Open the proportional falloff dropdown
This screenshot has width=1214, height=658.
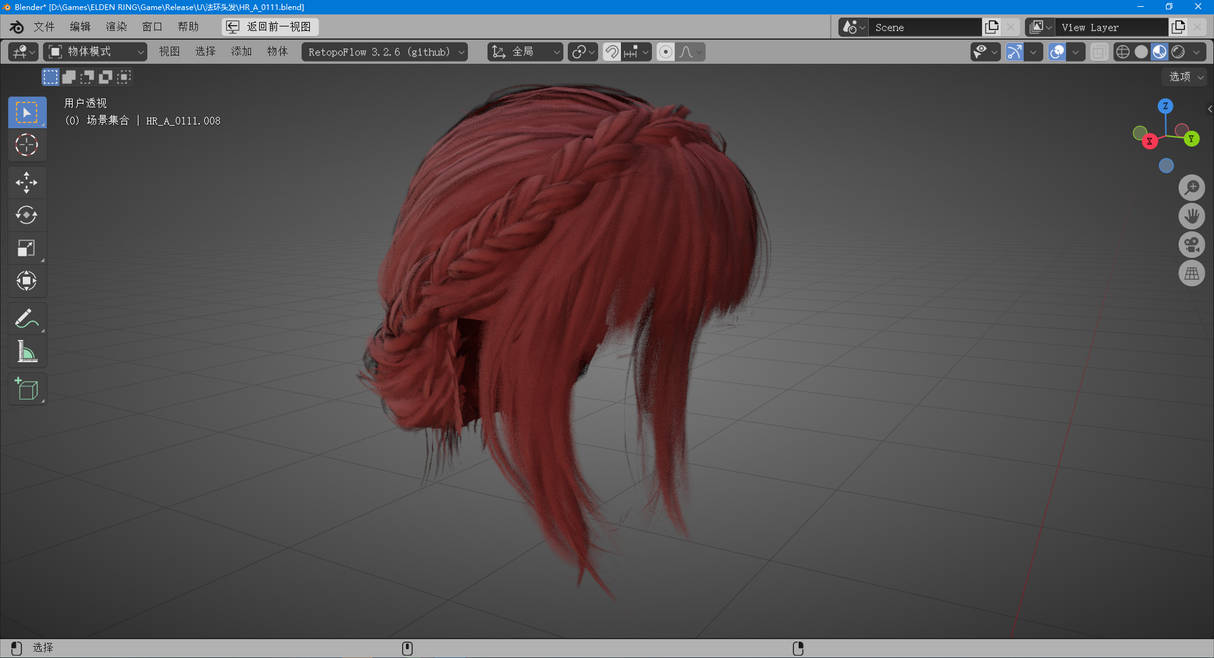coord(691,52)
